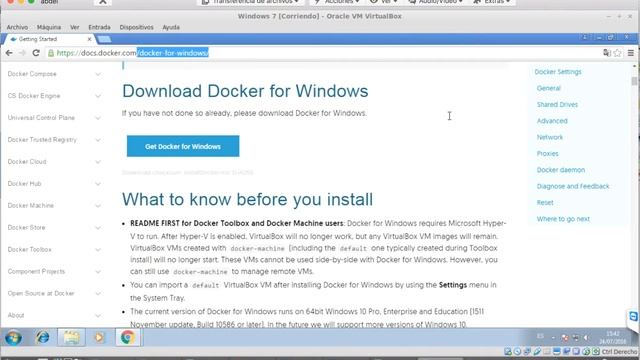Image resolution: width=640 pixels, height=360 pixels.
Task: Go back in Chrome browser
Action: (9, 53)
